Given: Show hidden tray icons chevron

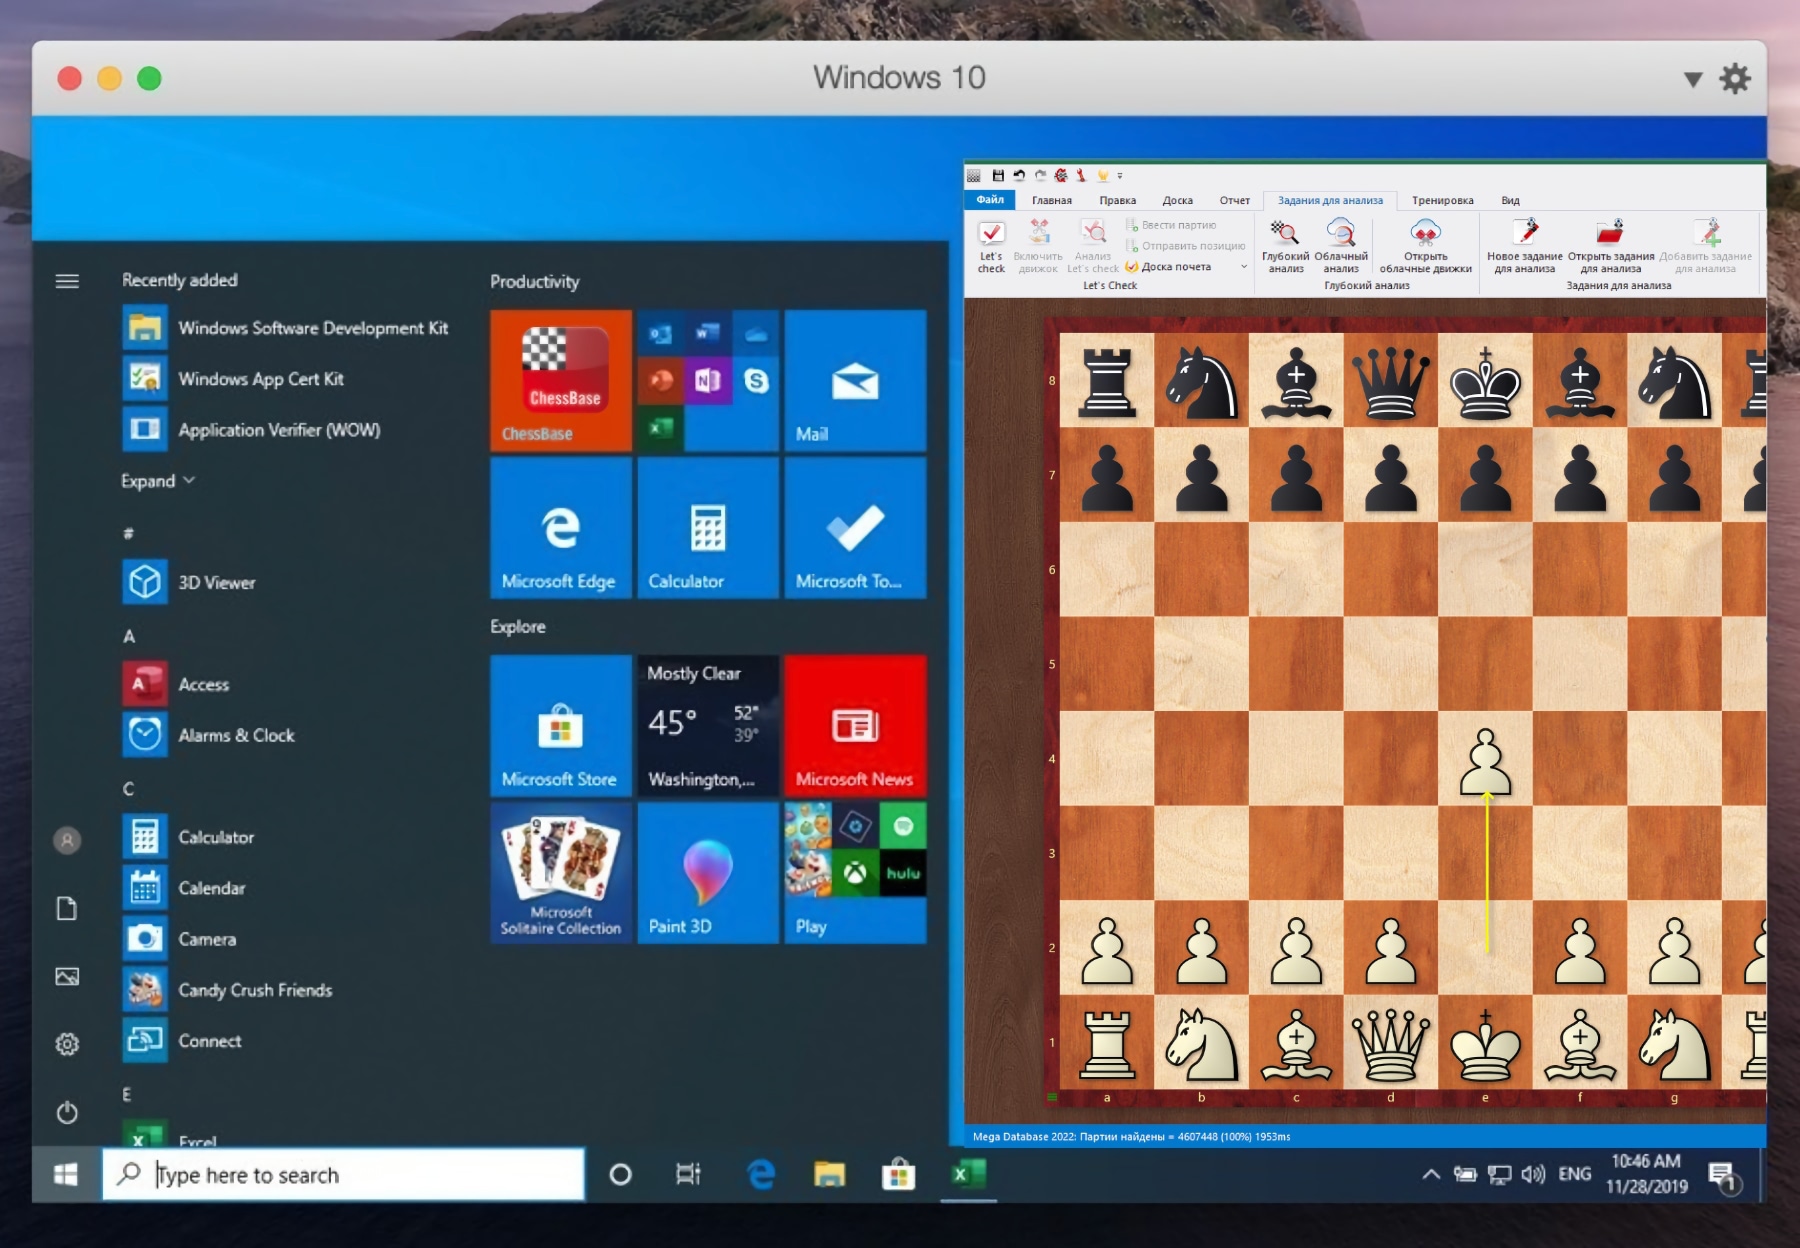Looking at the screenshot, I should tap(1431, 1174).
